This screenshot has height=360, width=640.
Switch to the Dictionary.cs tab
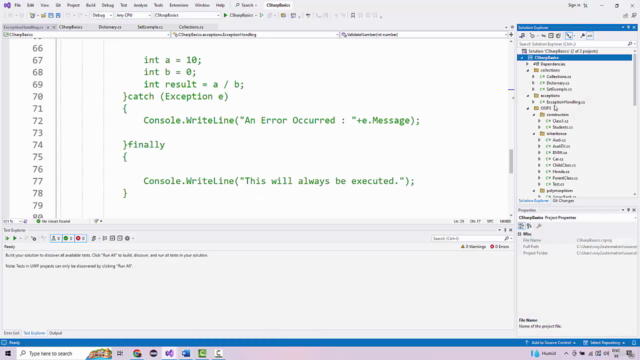coord(110,27)
